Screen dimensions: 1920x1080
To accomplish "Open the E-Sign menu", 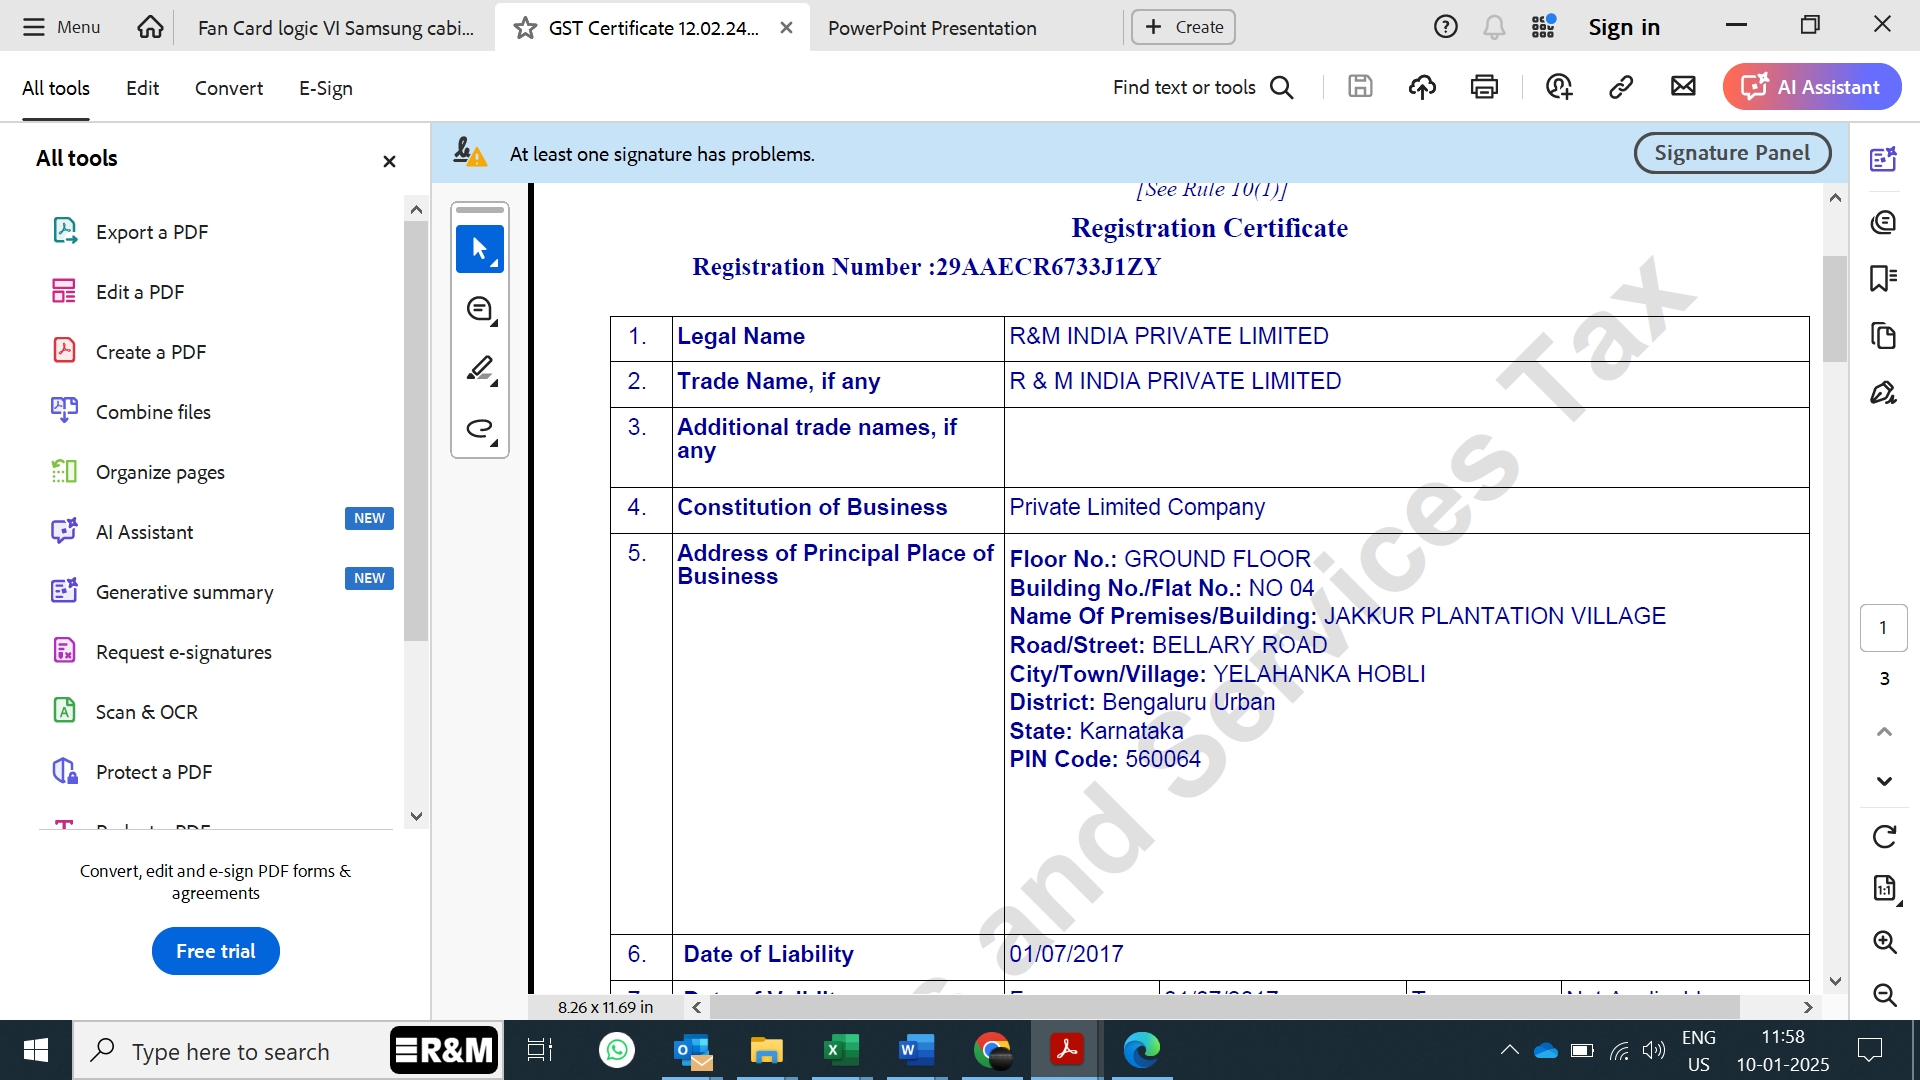I will [326, 88].
